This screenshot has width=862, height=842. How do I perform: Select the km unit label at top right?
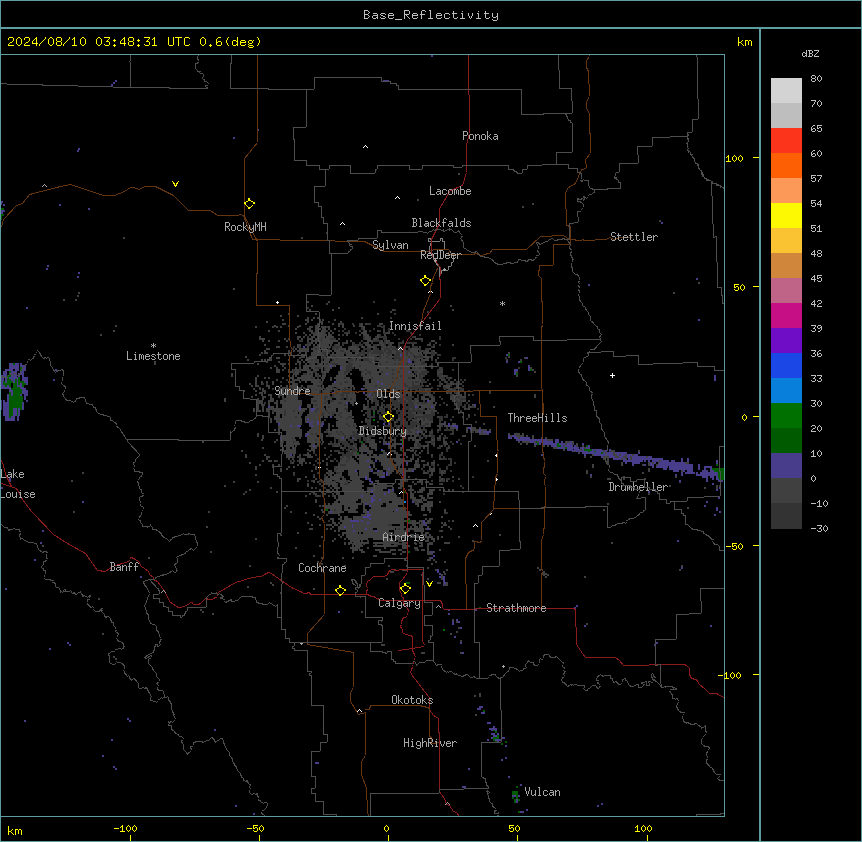click(744, 42)
